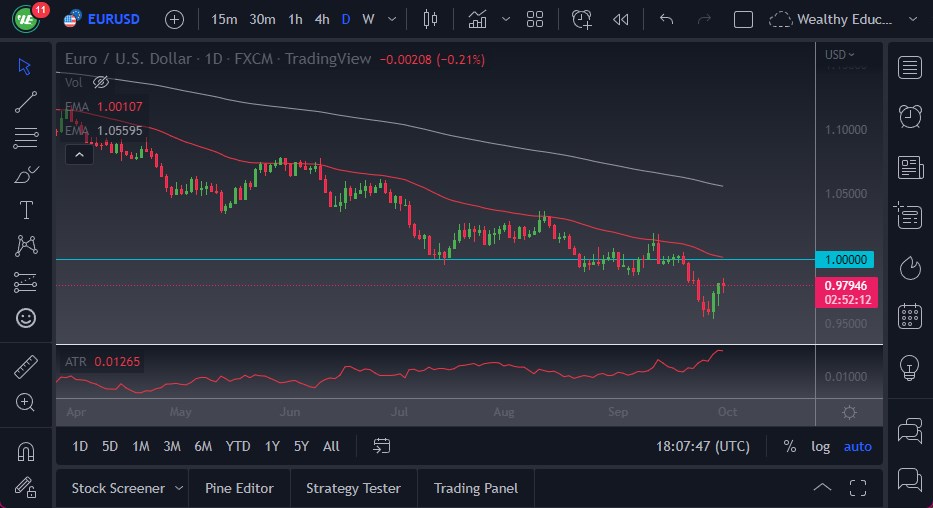Collapse the indicator legend chevron

click(77, 154)
